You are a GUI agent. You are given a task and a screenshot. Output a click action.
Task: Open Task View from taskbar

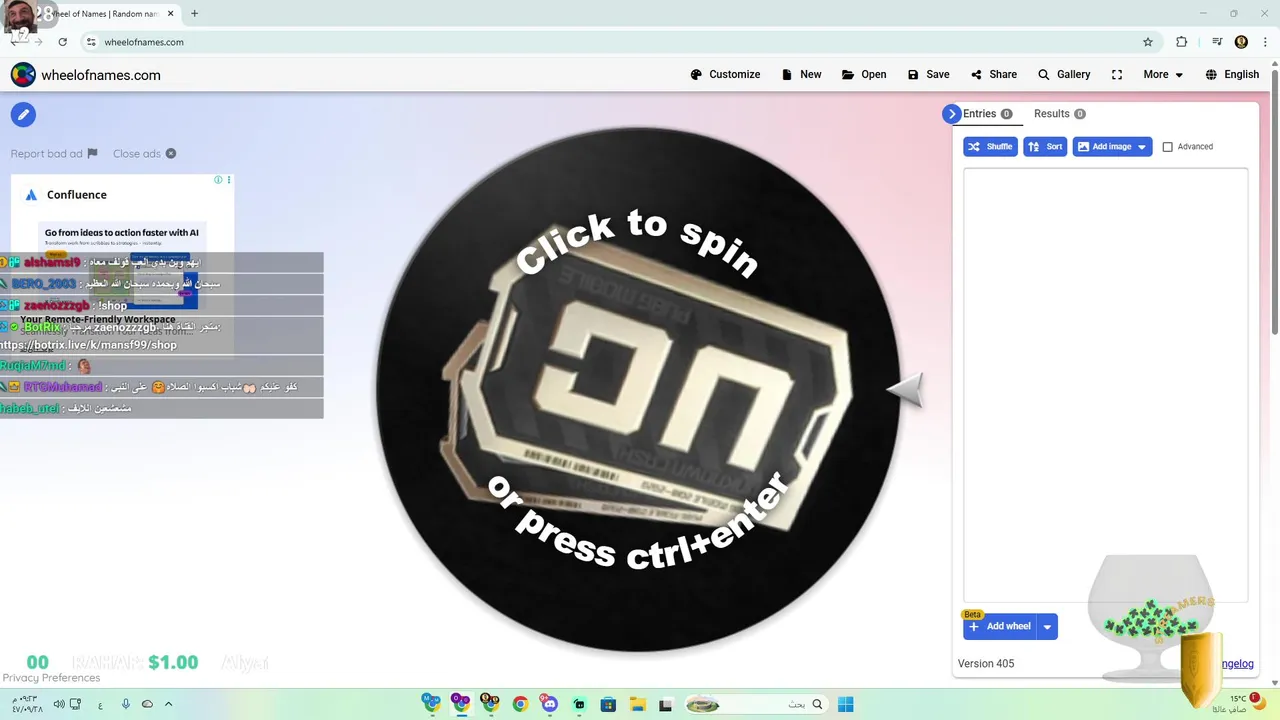(666, 704)
